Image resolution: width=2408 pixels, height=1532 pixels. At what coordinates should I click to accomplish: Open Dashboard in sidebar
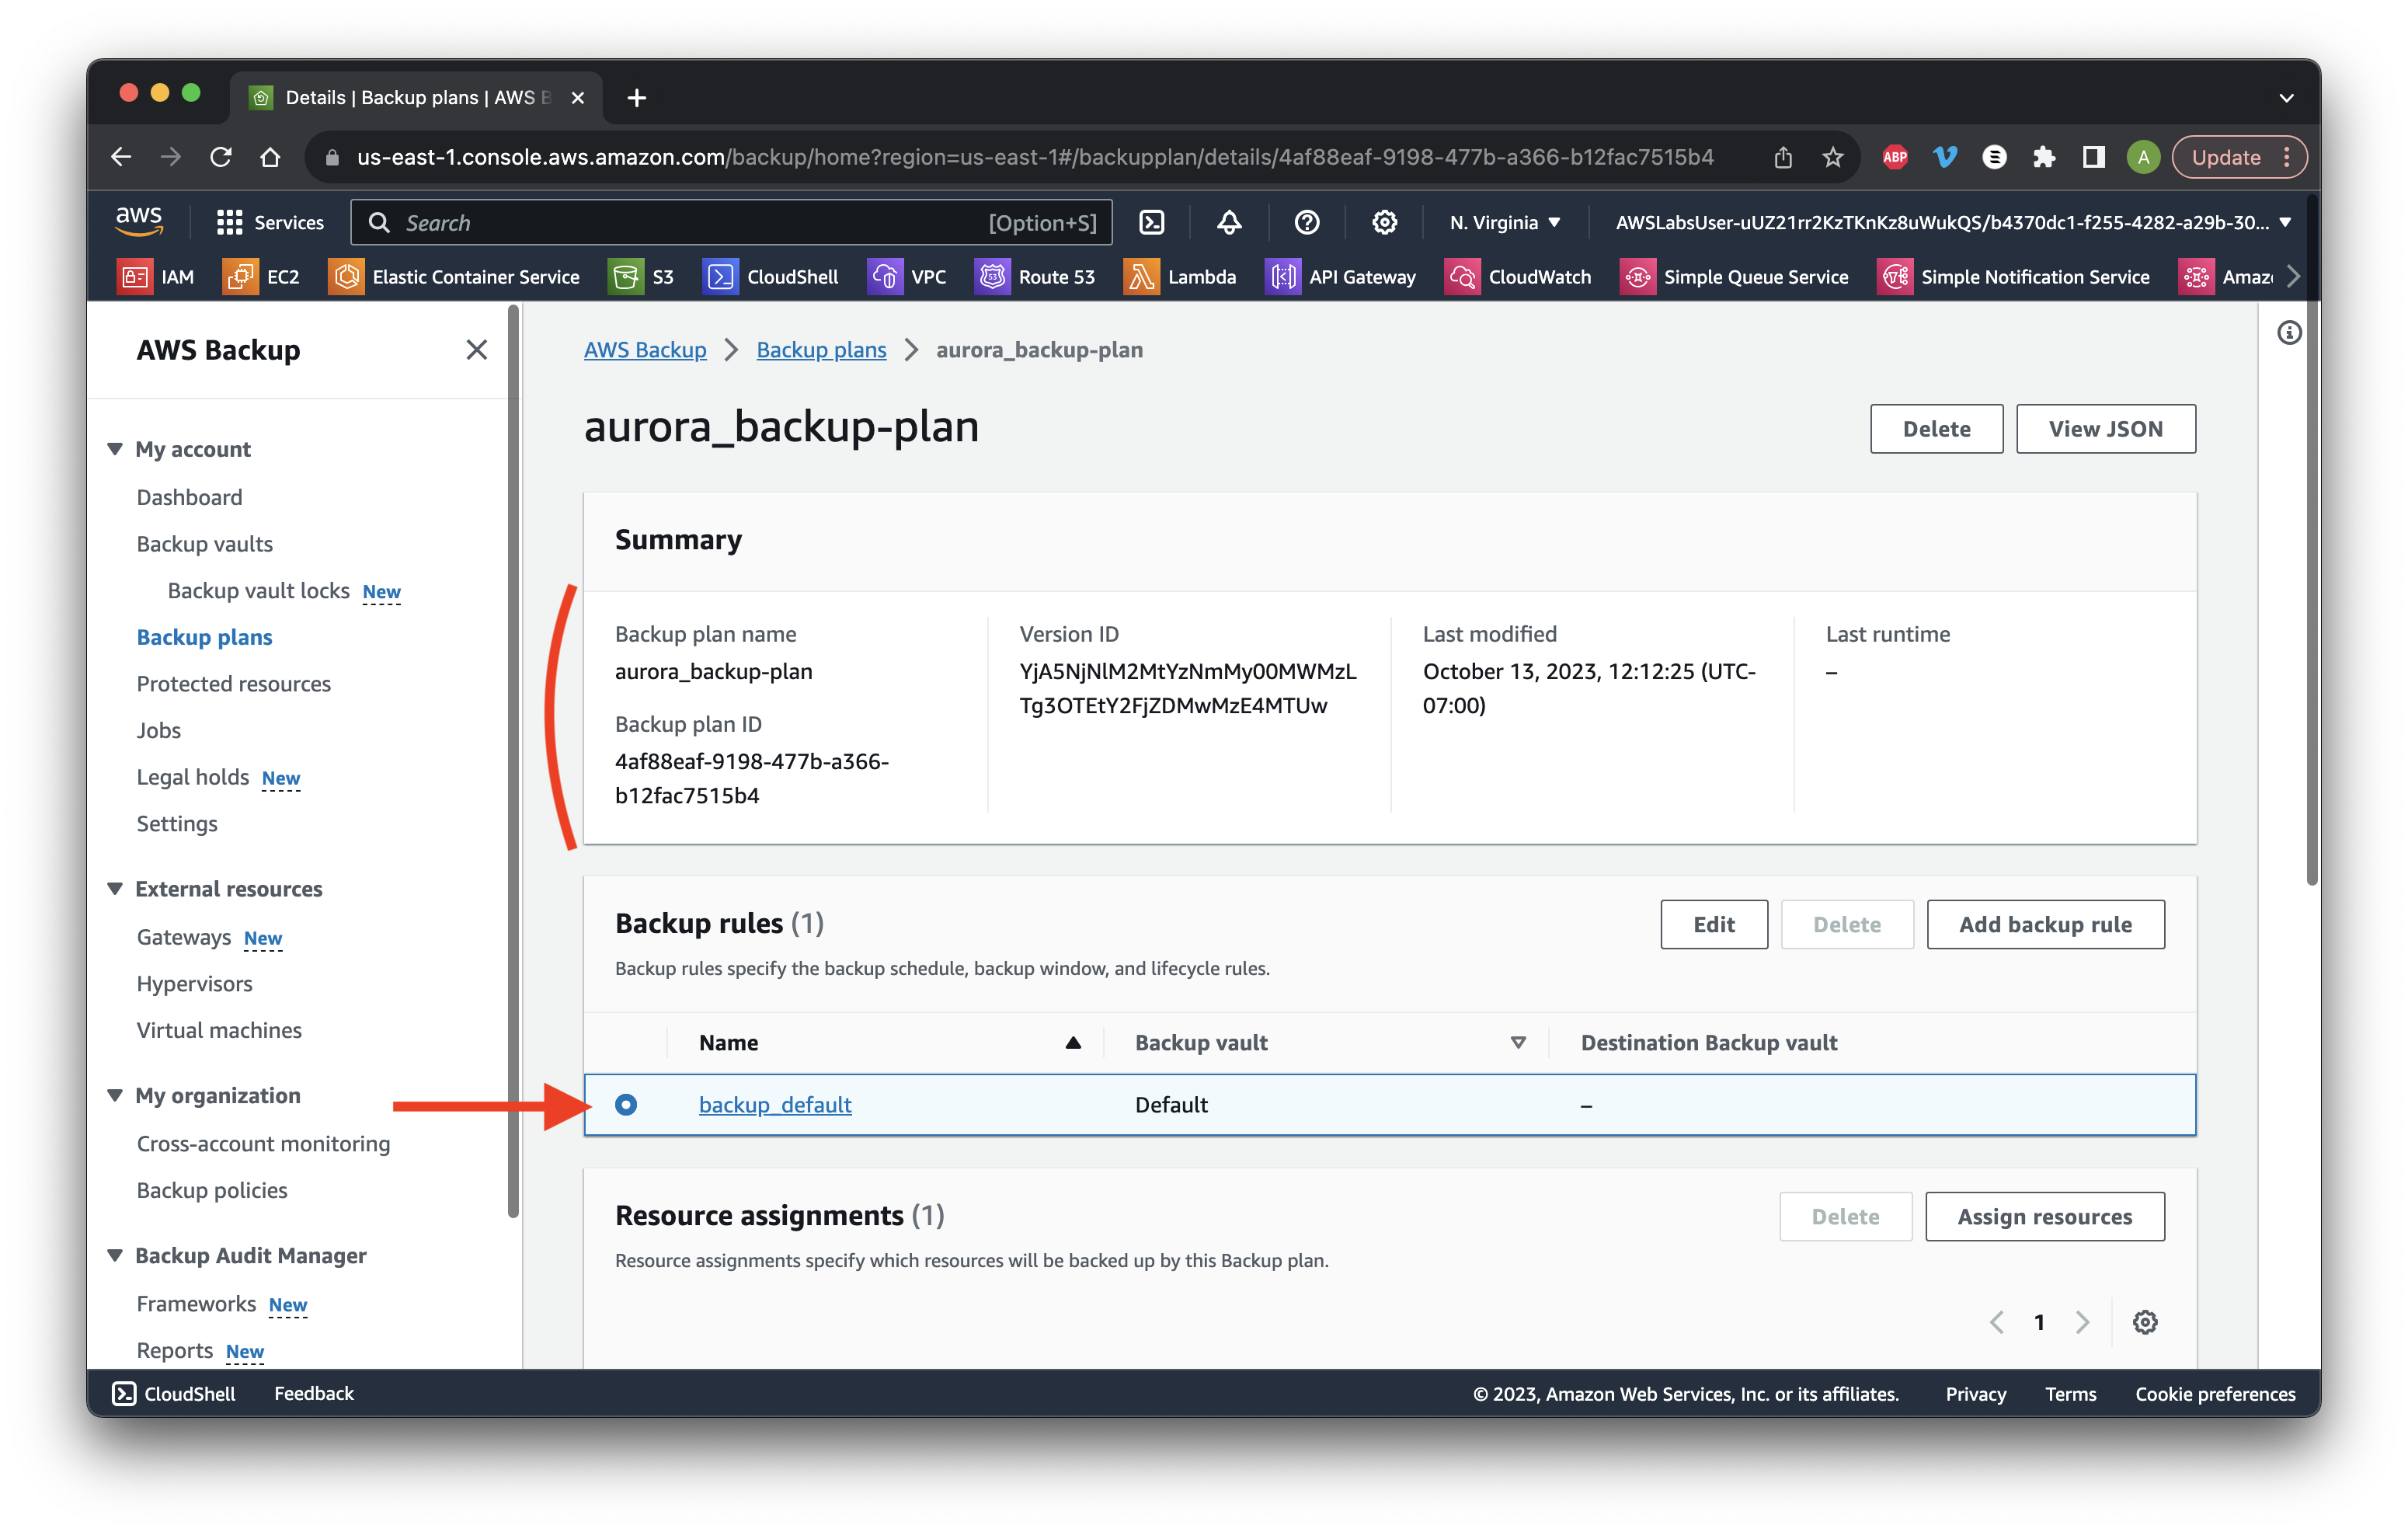[x=189, y=497]
